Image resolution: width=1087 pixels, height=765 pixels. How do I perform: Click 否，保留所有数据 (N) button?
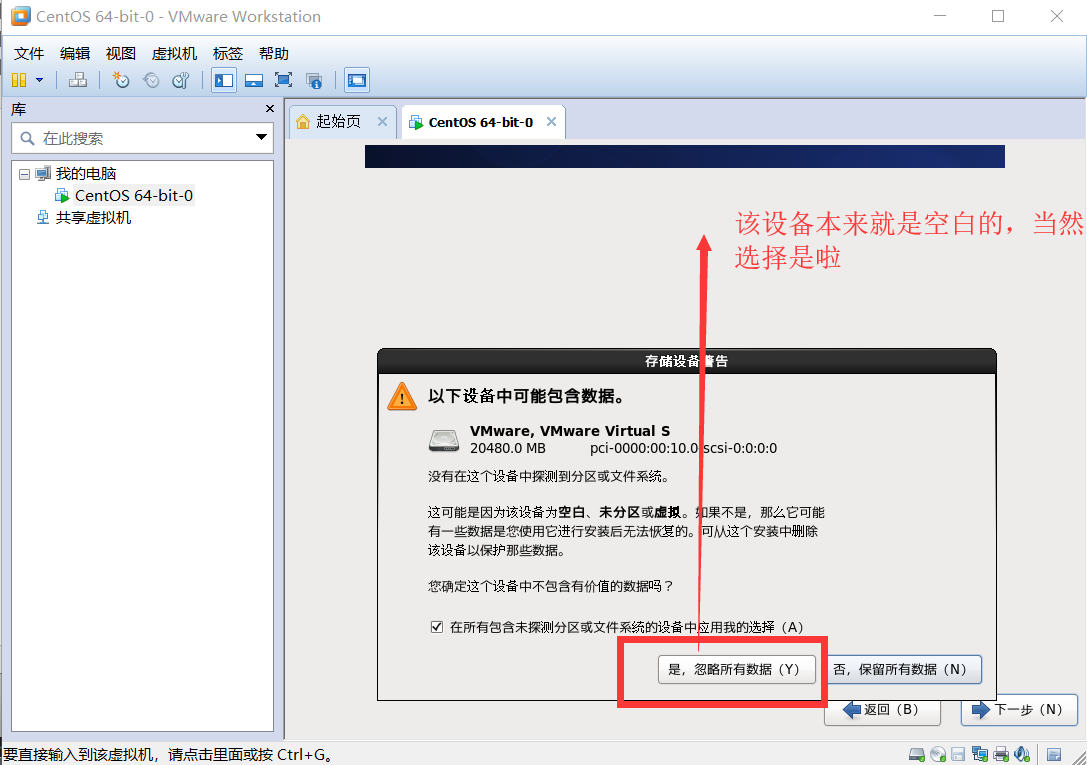pos(903,669)
